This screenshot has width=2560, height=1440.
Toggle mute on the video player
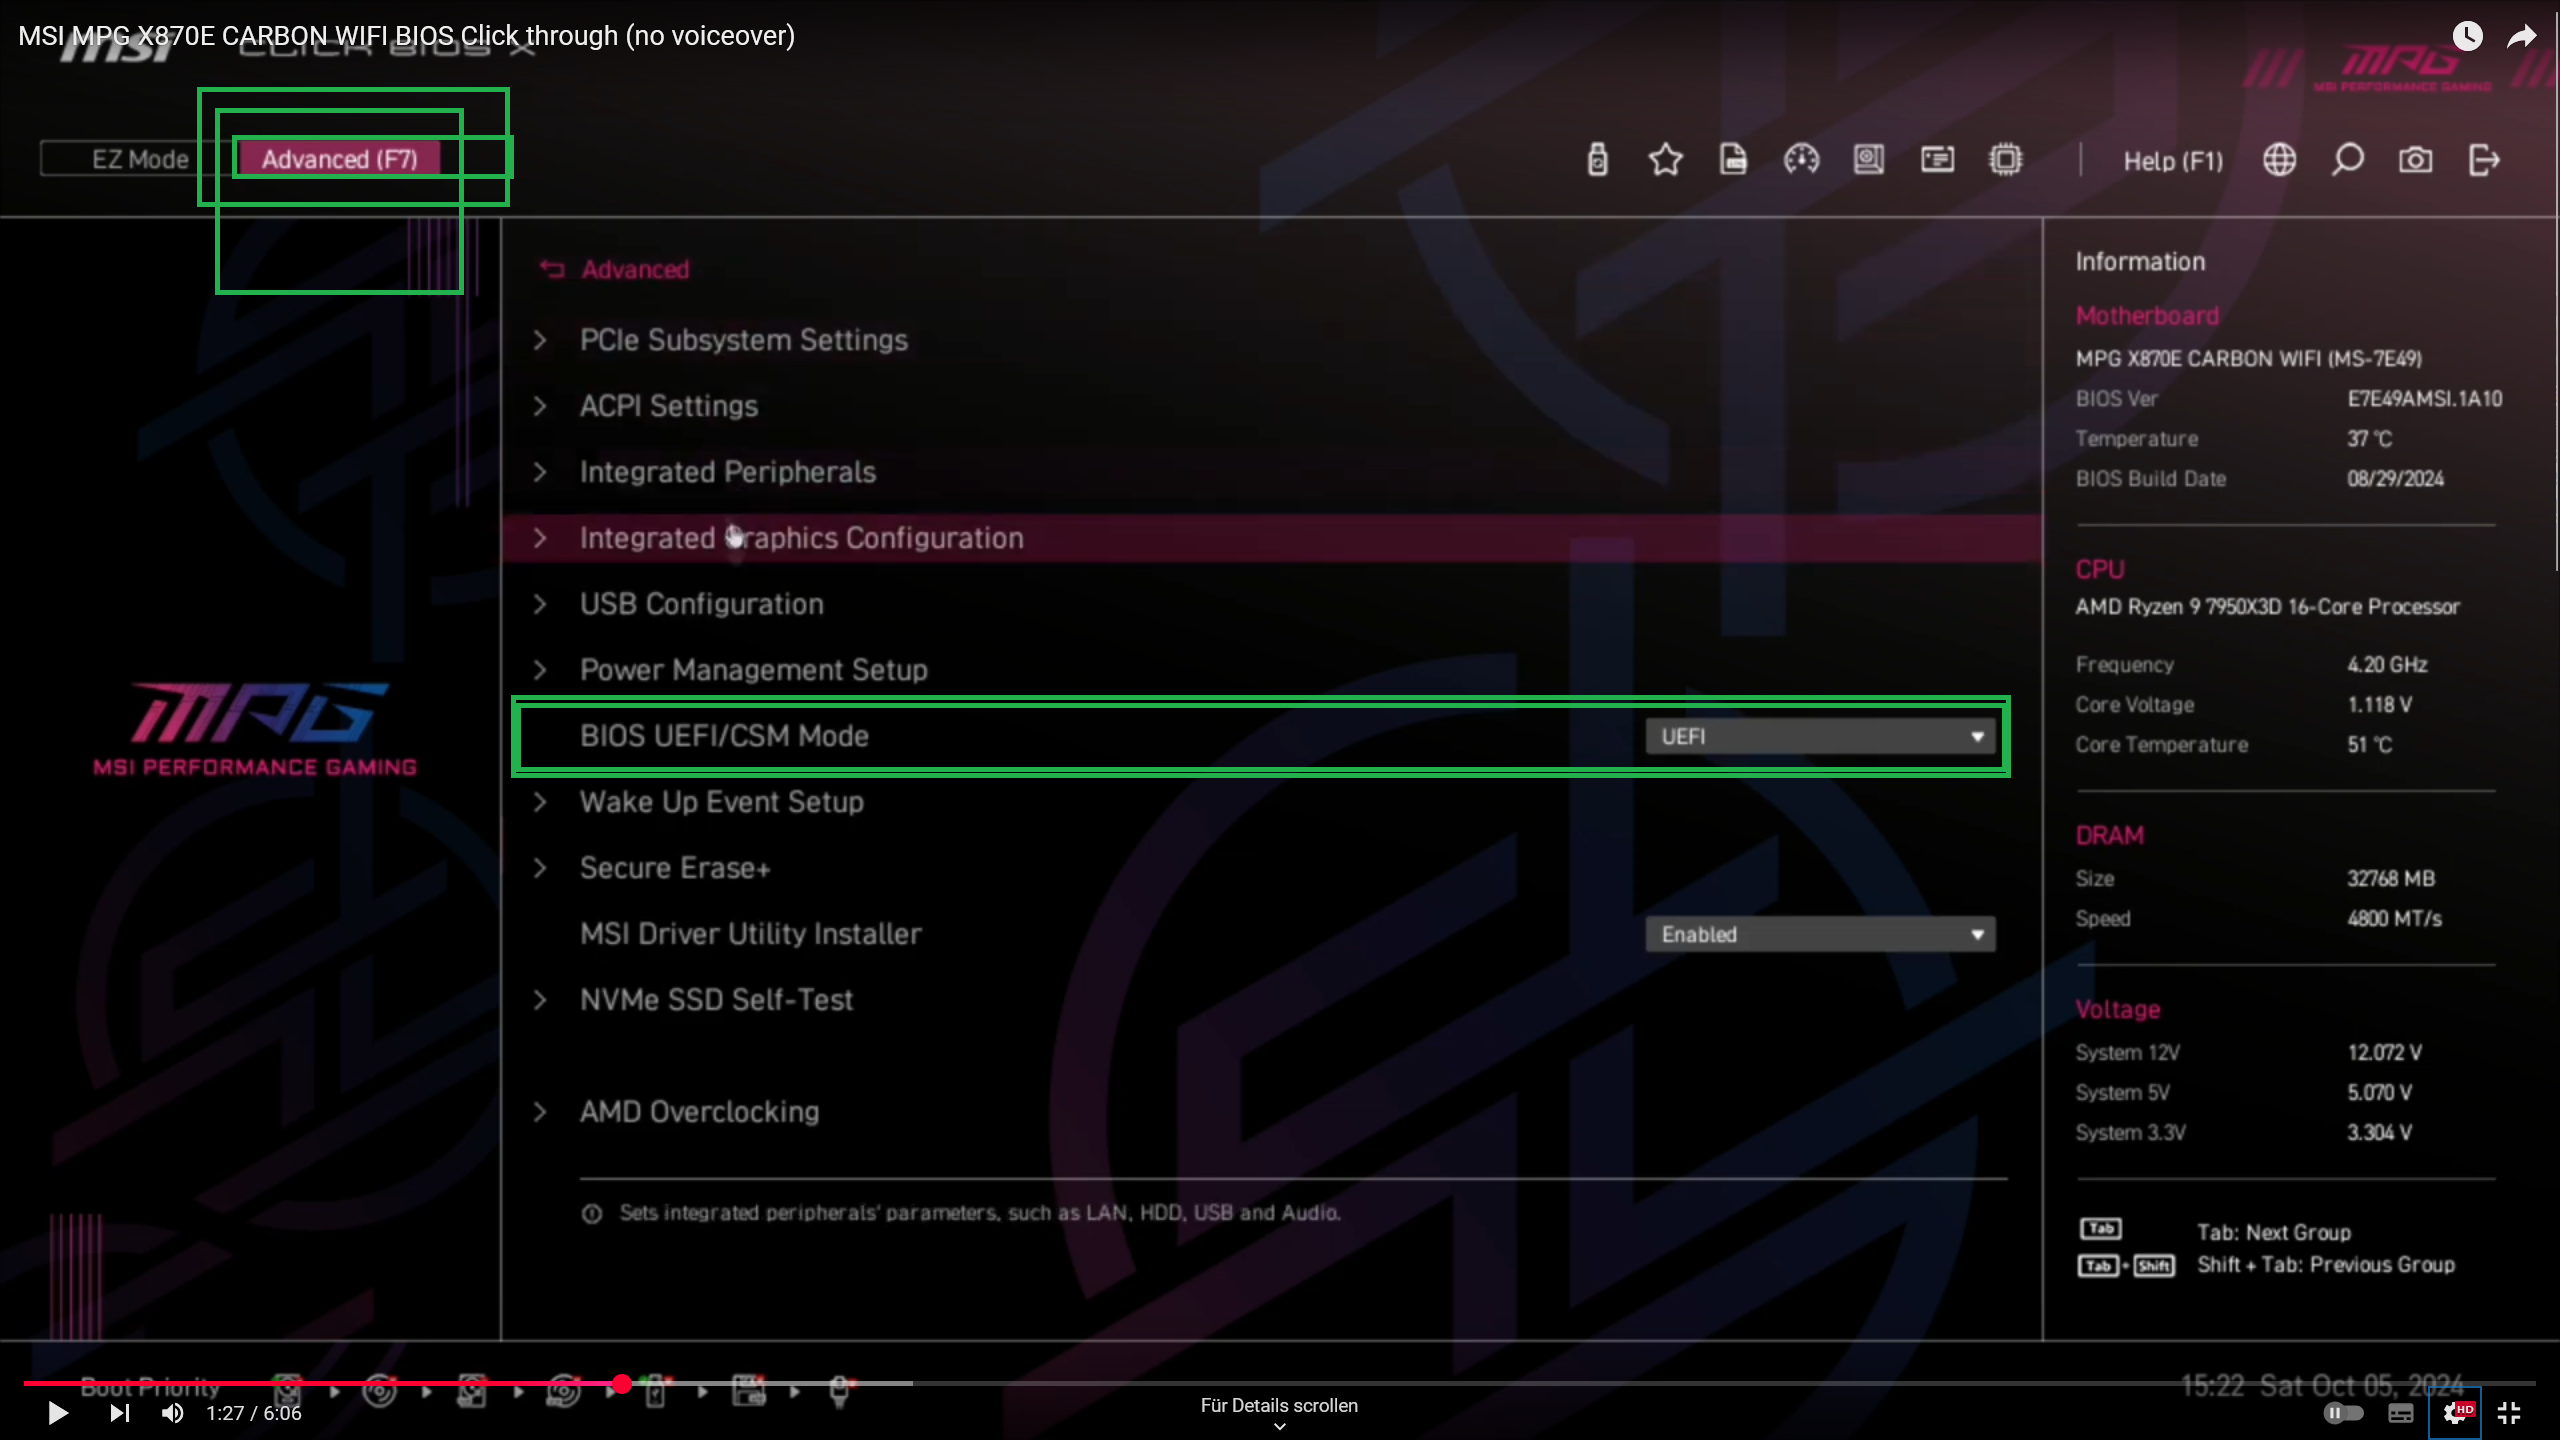tap(171, 1413)
